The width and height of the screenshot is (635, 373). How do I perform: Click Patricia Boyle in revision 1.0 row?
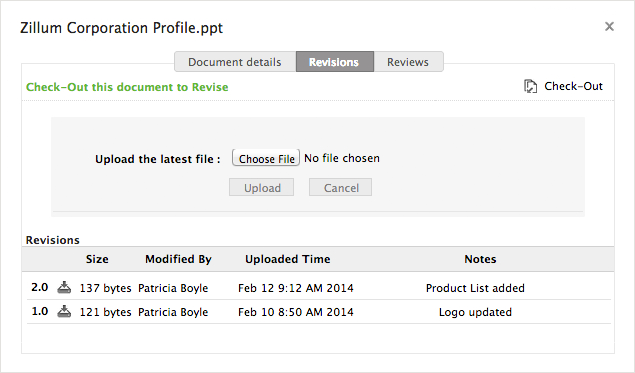(x=173, y=312)
